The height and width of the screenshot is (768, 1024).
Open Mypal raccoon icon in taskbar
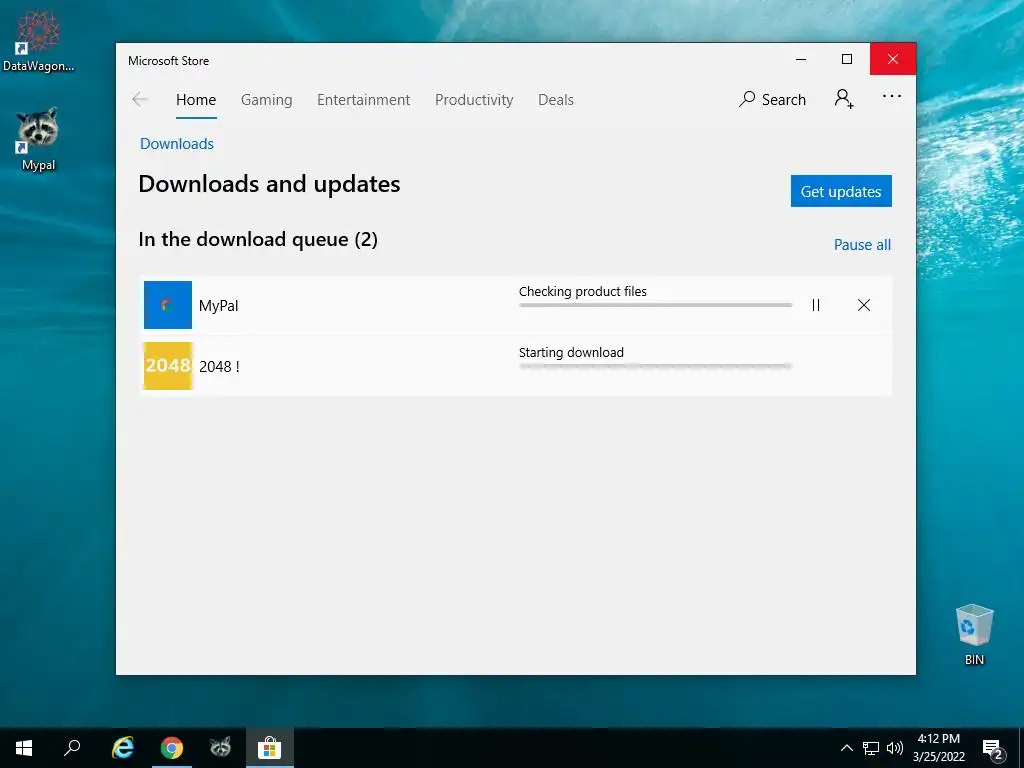[x=221, y=748]
